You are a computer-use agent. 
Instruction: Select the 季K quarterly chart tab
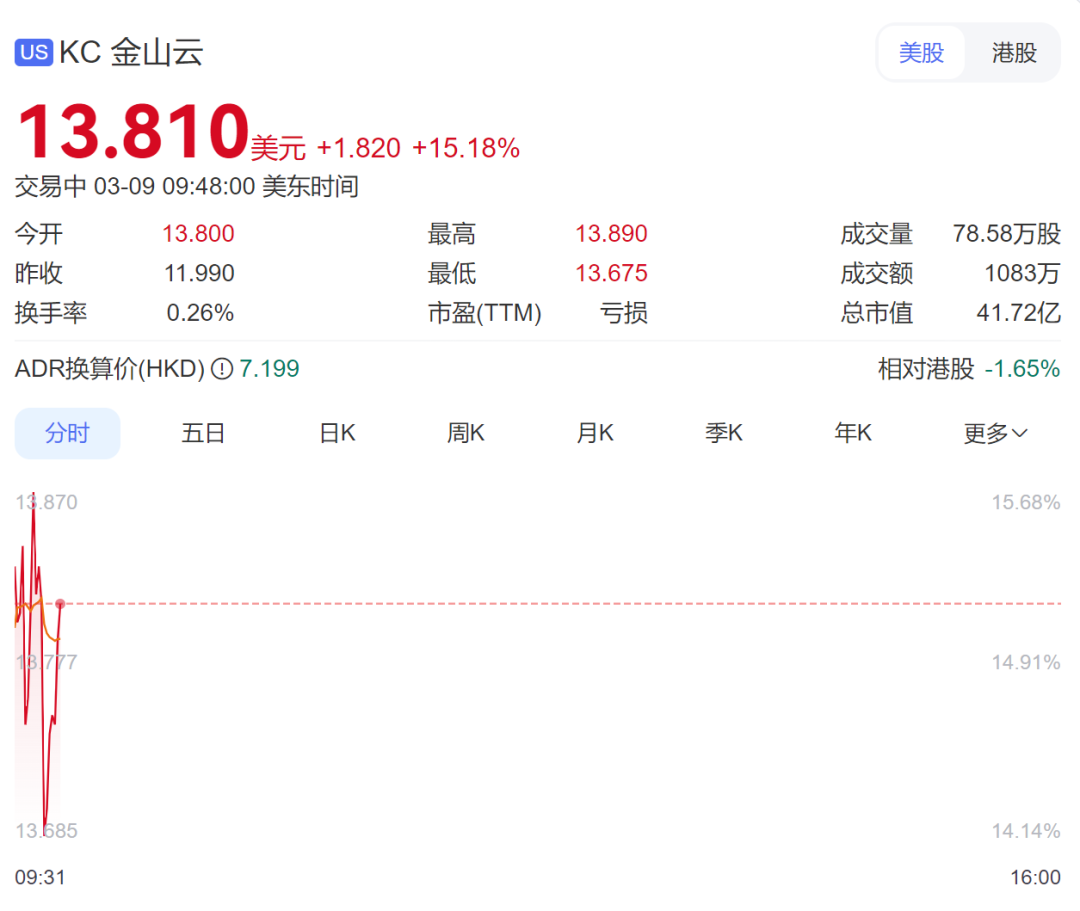[724, 433]
